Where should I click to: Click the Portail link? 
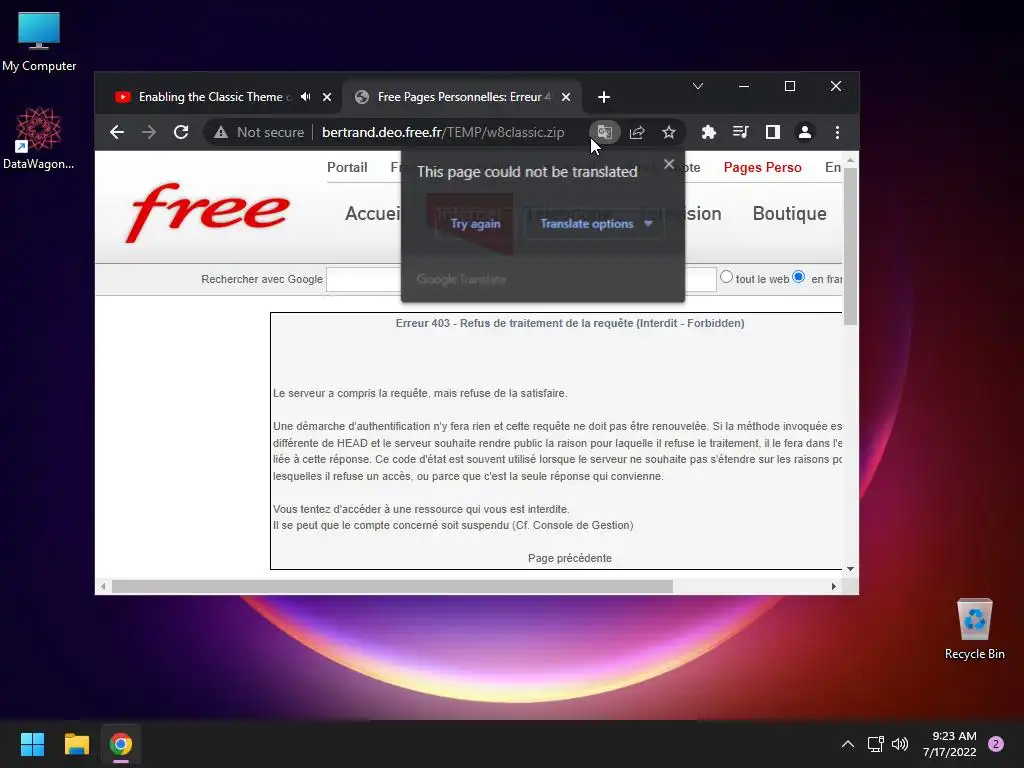click(x=347, y=167)
